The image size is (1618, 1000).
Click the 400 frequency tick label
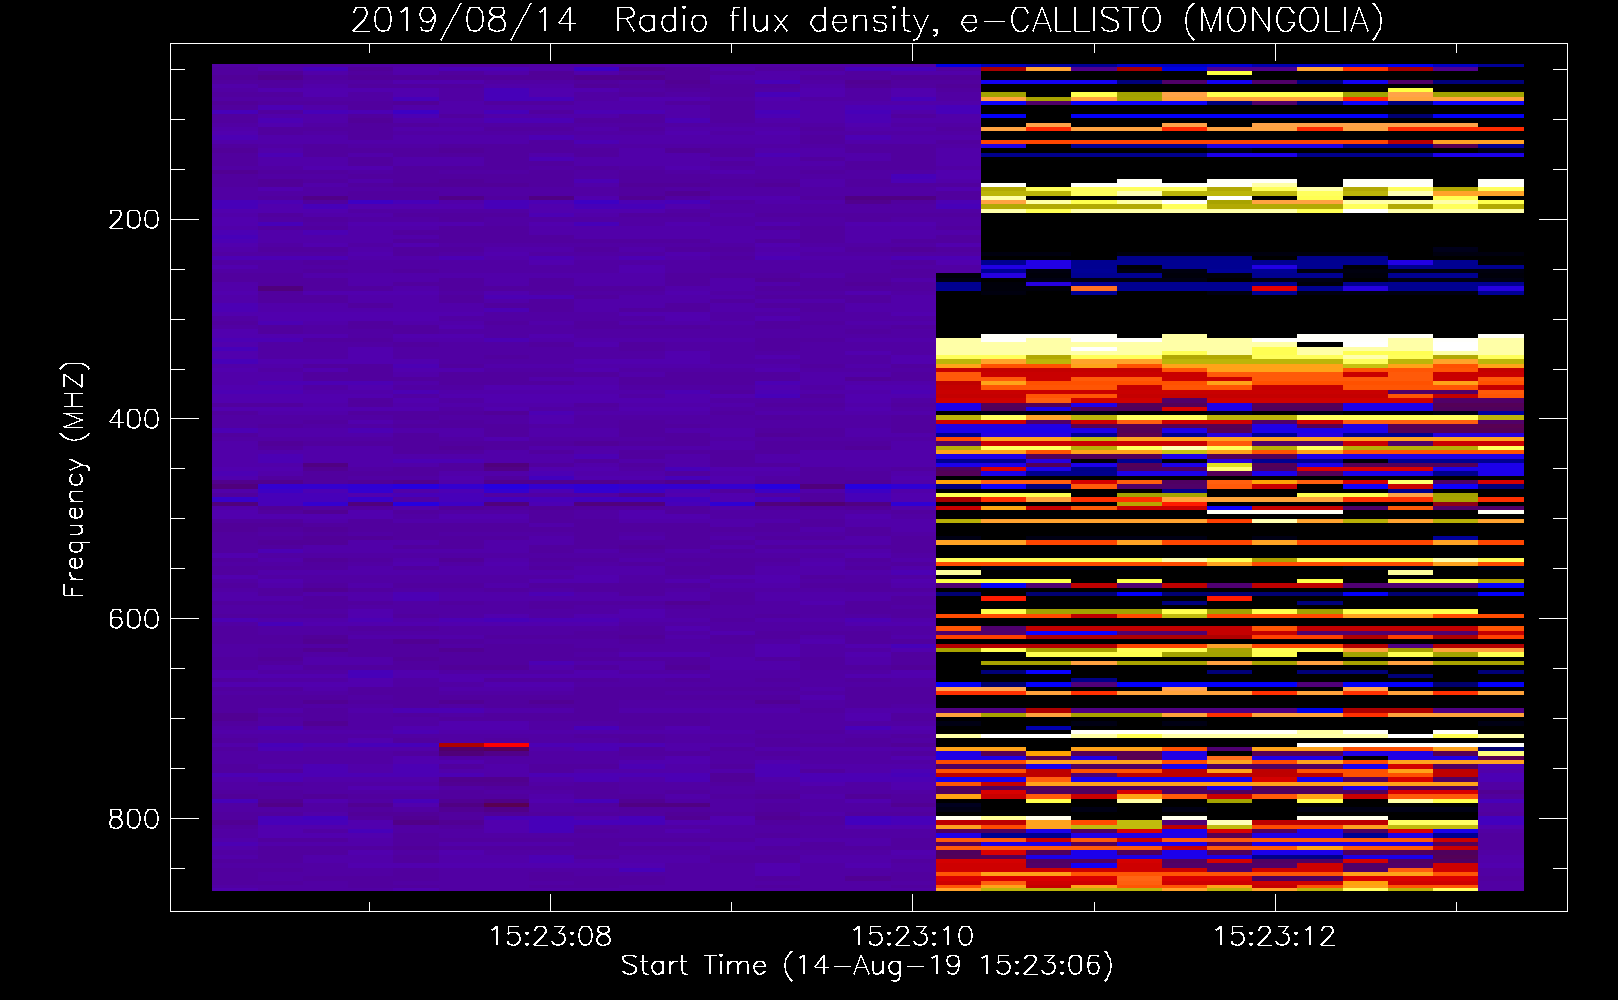[x=134, y=418]
